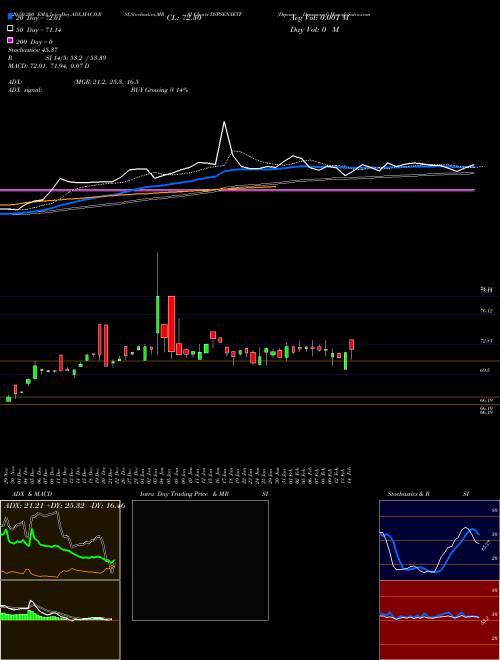Click the 'ADX signal:' label
500x660 pixels.
(x=25, y=90)
